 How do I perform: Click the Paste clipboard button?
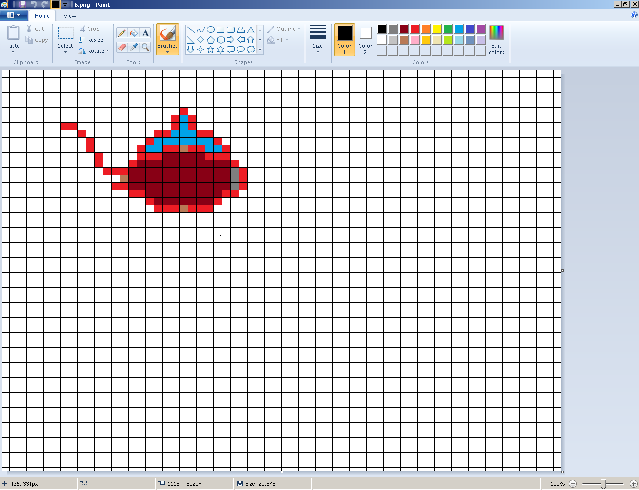(13, 32)
